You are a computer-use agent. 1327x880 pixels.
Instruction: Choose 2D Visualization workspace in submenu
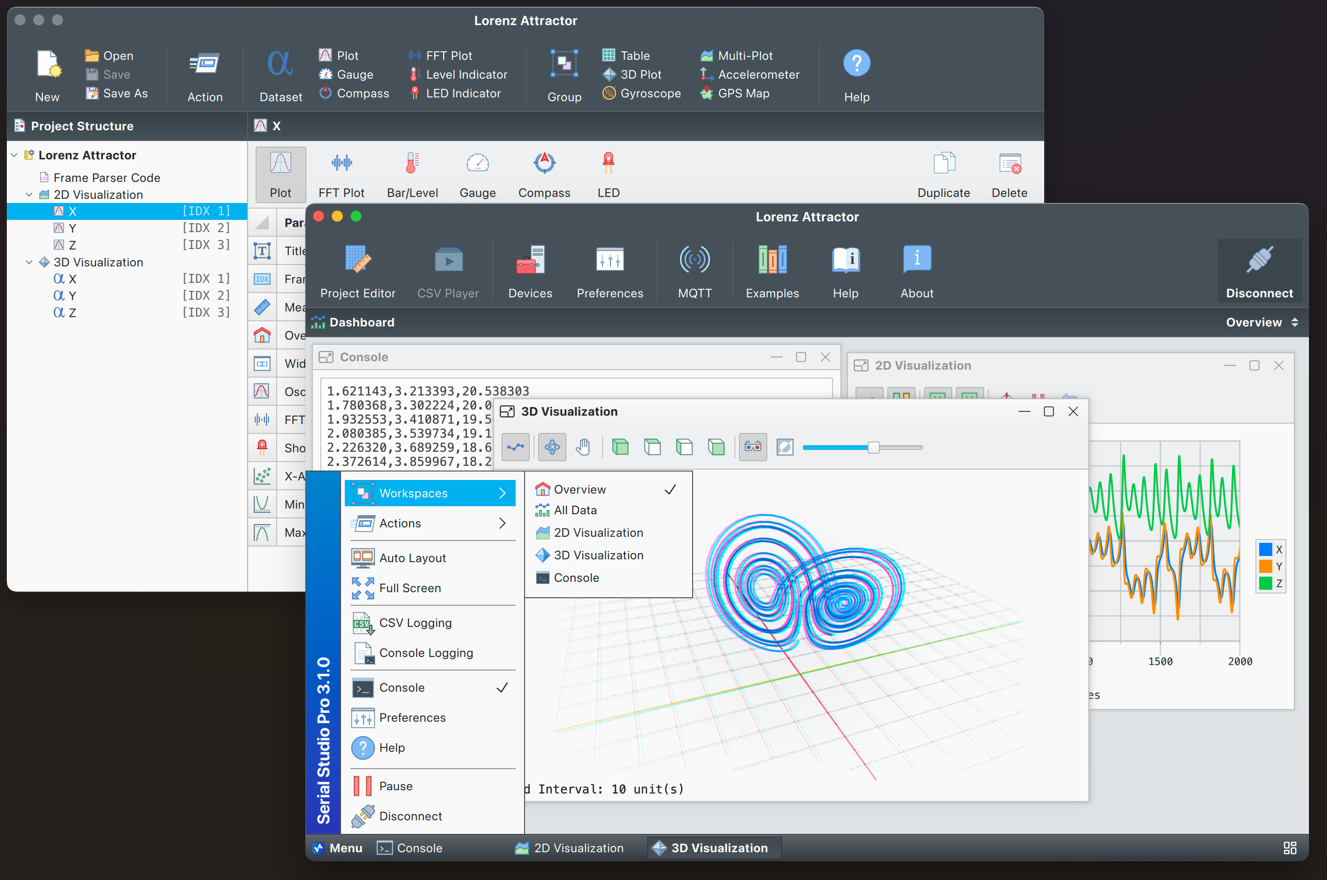[608, 533]
